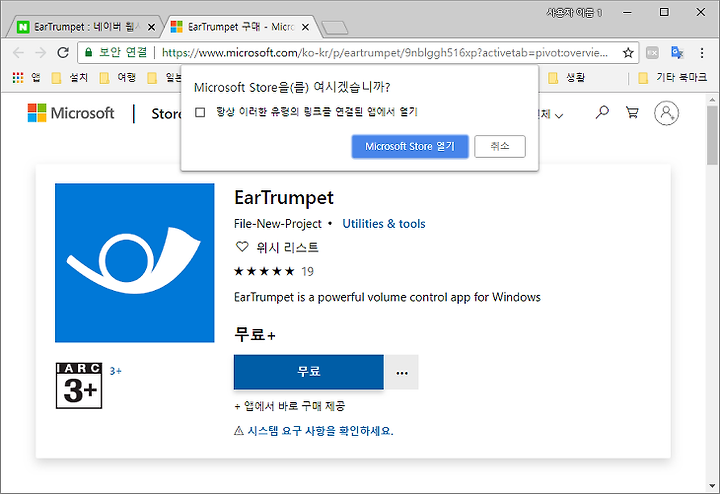This screenshot has width=720, height=494.
Task: Click the secure connection lock icon
Action: tap(89, 52)
